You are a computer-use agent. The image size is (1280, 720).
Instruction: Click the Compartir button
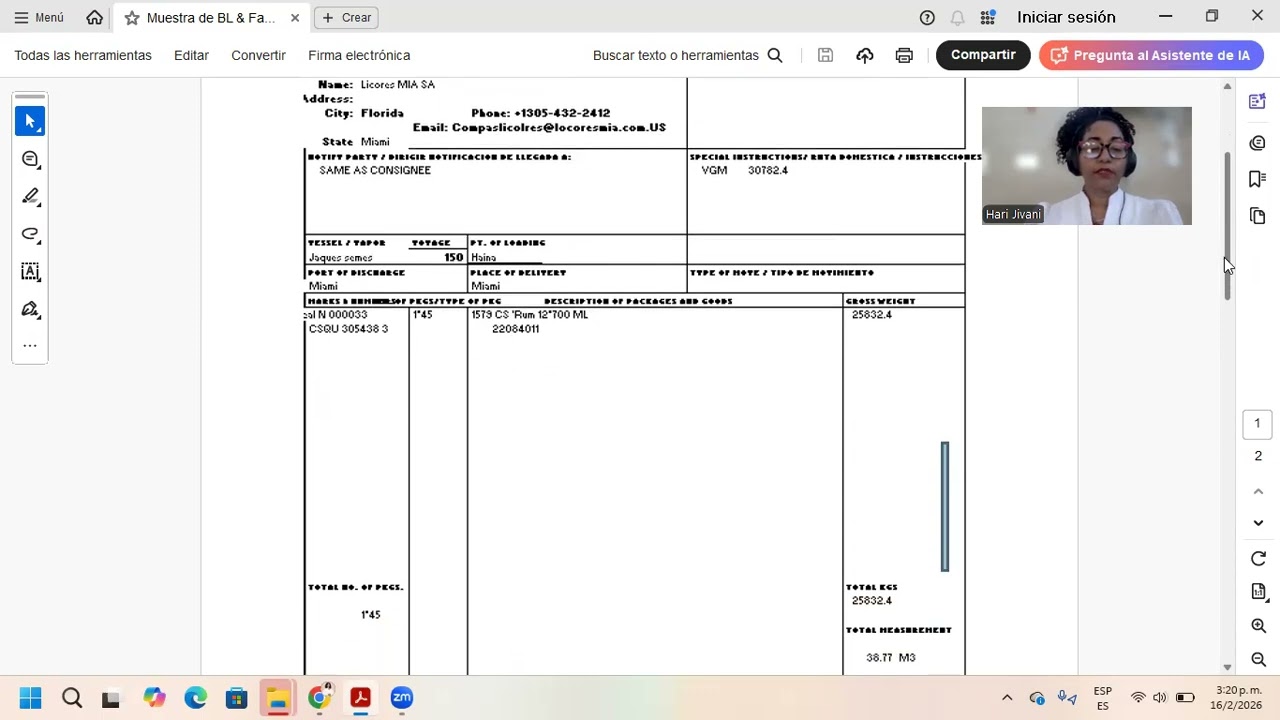click(983, 55)
